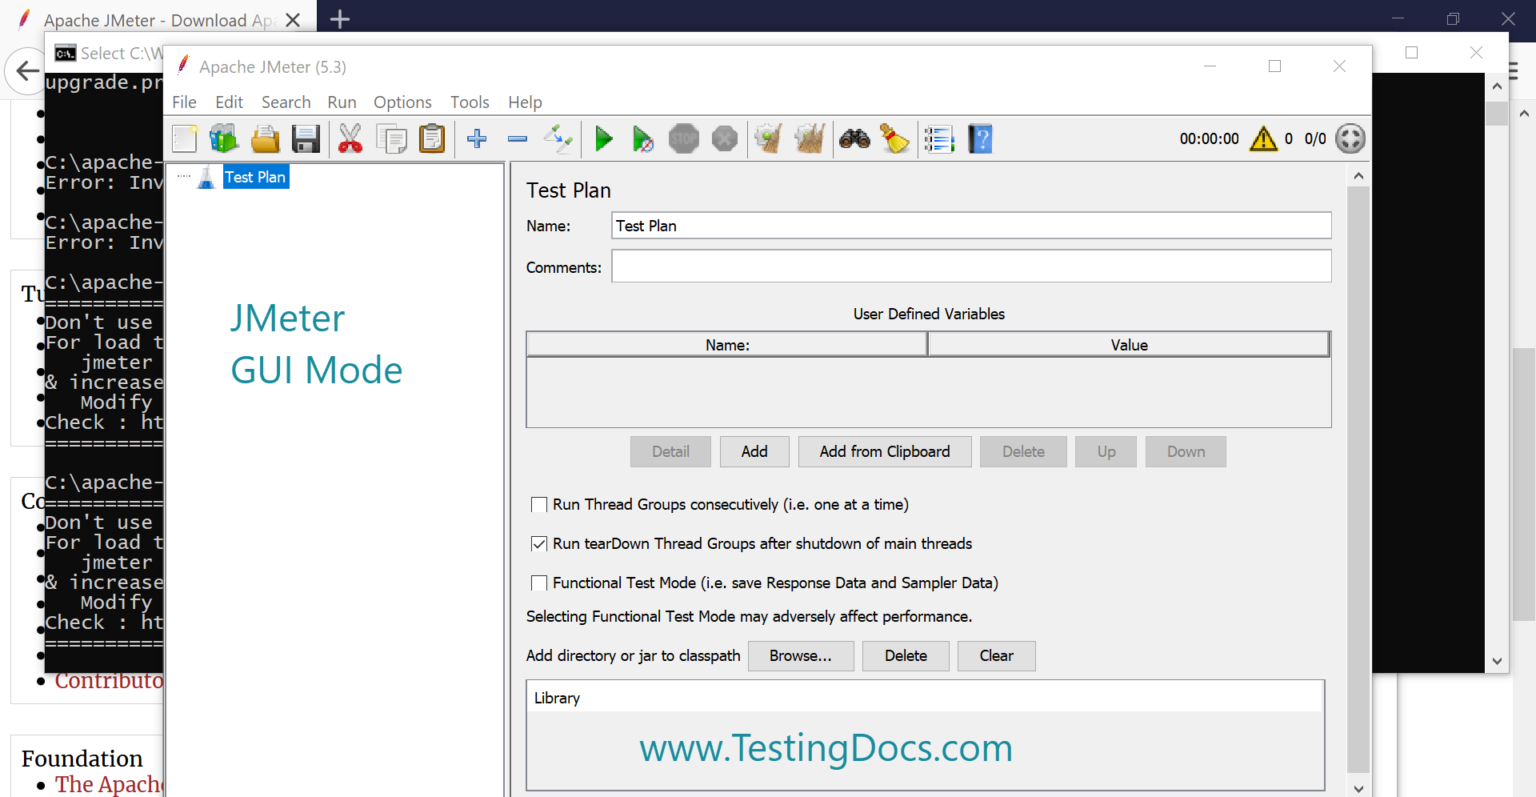Viewport: 1536px width, 797px height.
Task: Click inside the Comments input field
Action: tap(970, 266)
